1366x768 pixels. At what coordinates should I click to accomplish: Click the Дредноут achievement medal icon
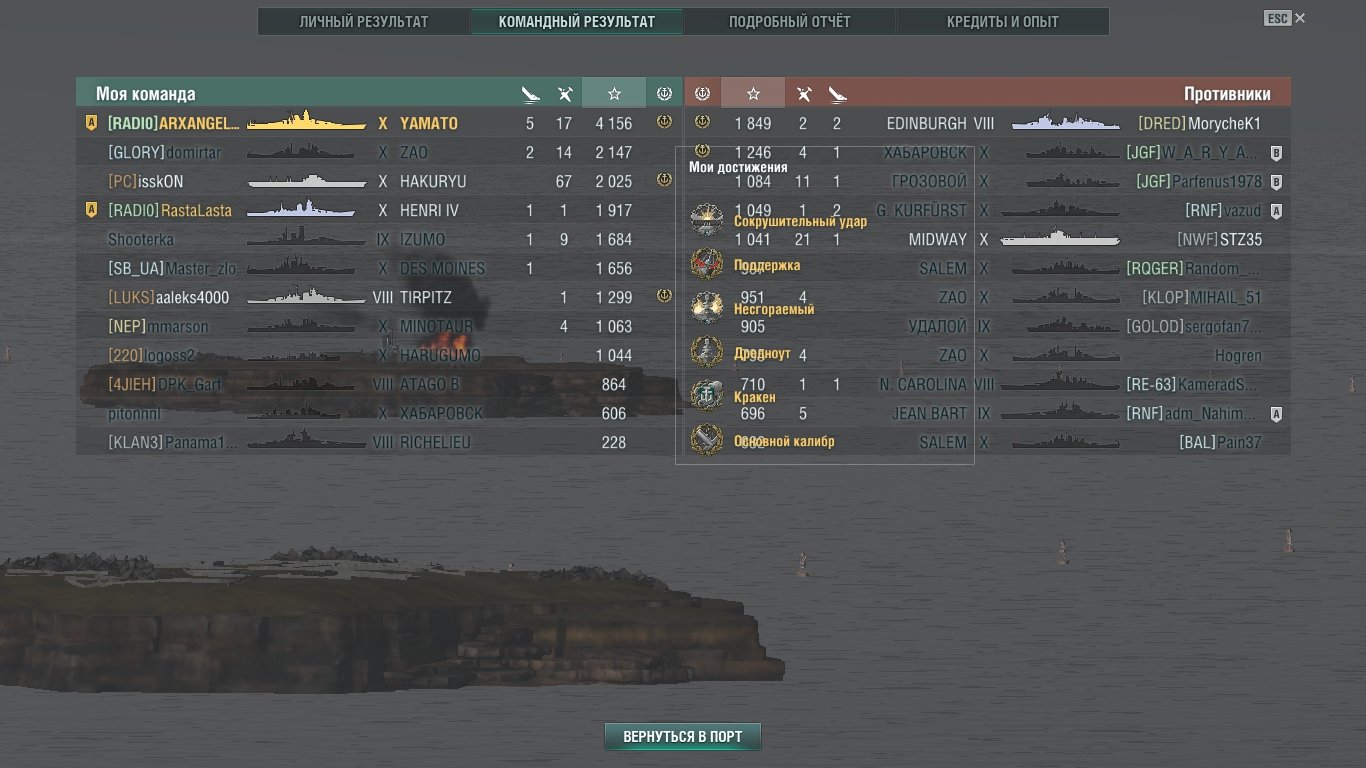(707, 351)
